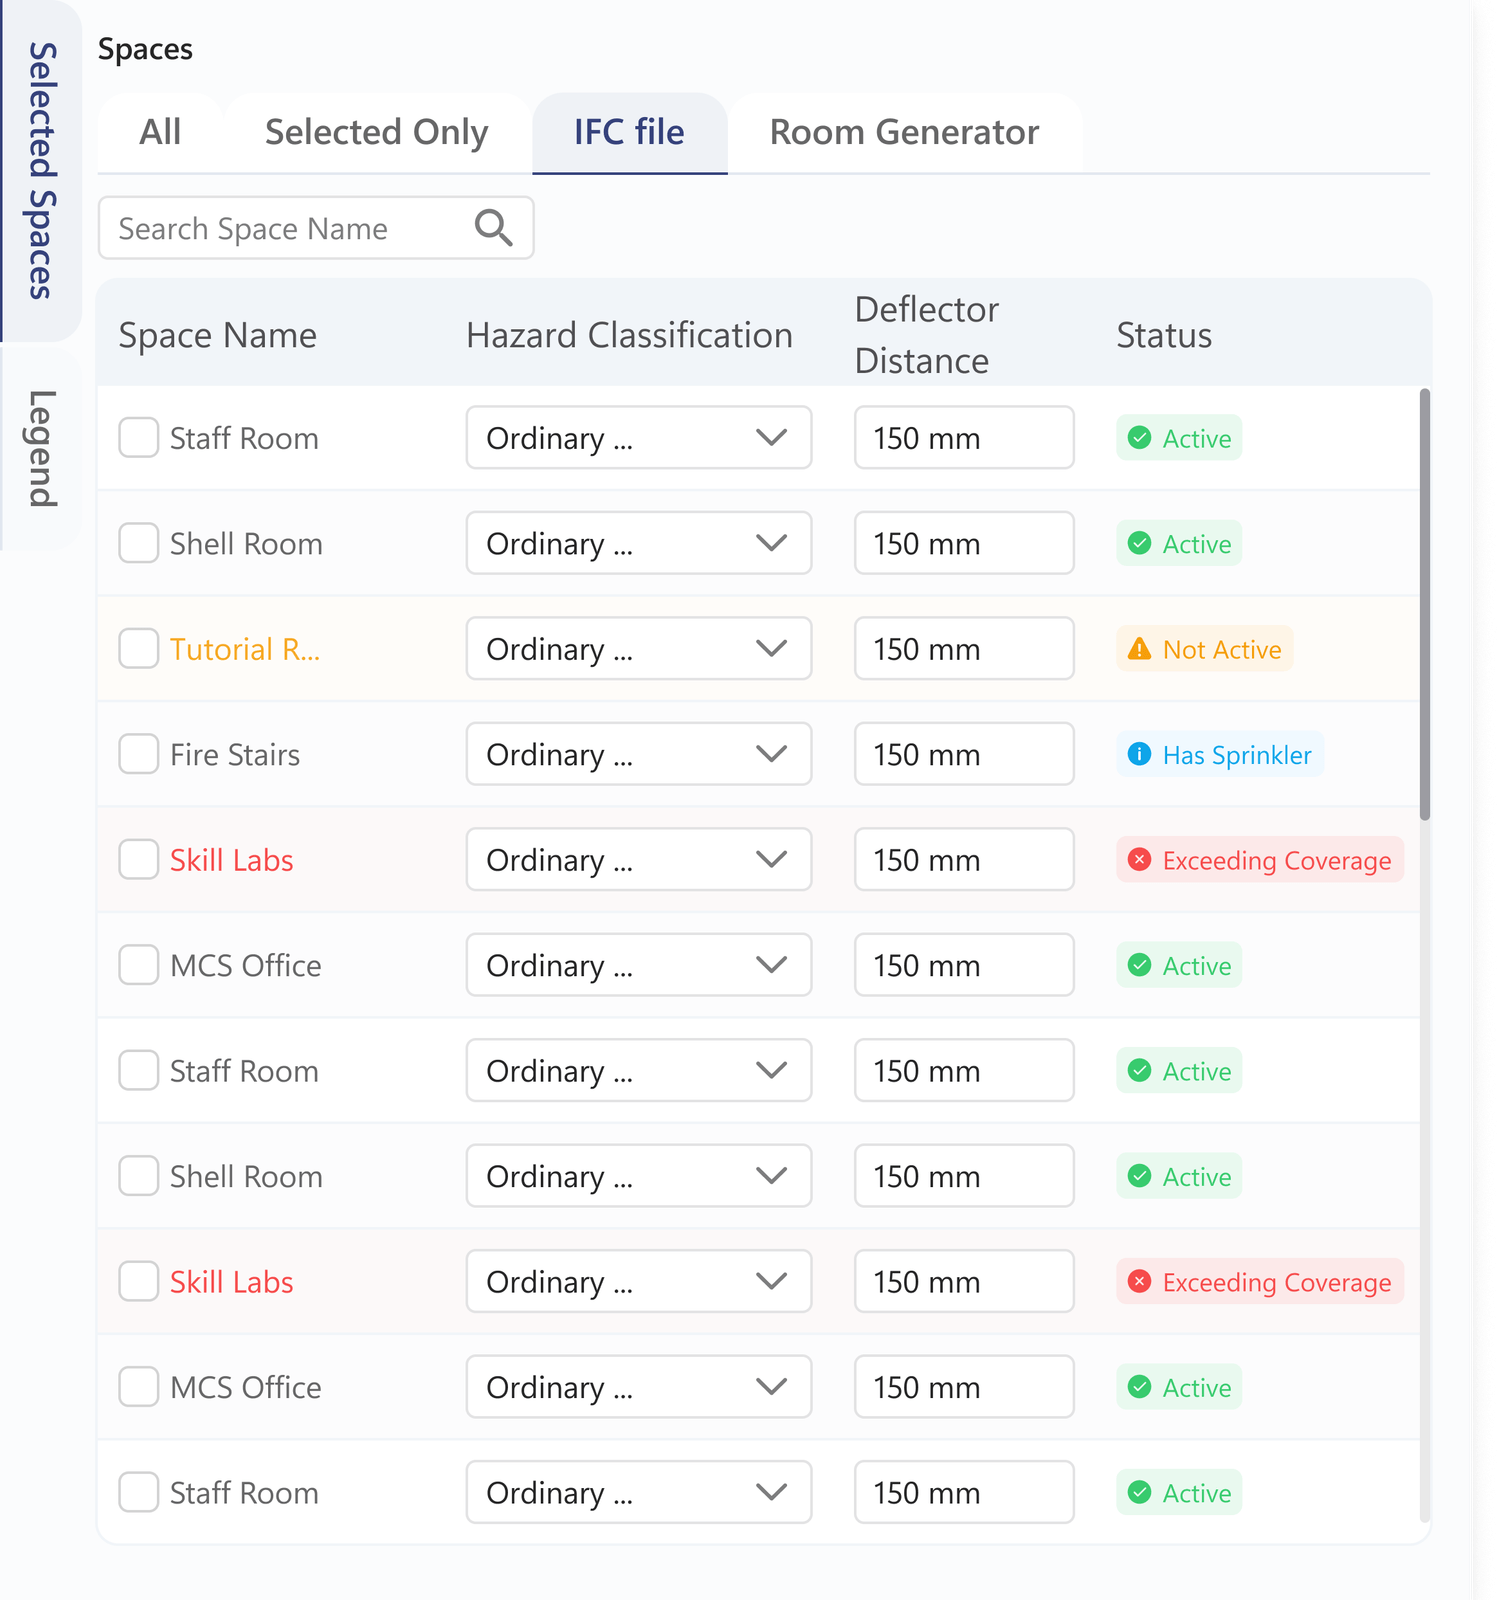Edit deflector distance for first Shell Room row
The width and height of the screenshot is (1497, 1600).
tap(964, 543)
